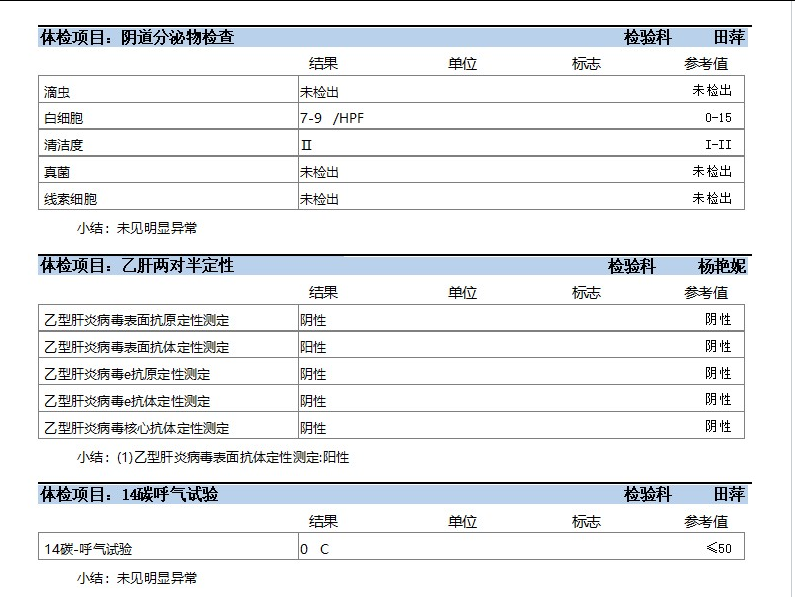Click the 白细胞 reference range 0-15
The height and width of the screenshot is (597, 795).
click(x=718, y=117)
